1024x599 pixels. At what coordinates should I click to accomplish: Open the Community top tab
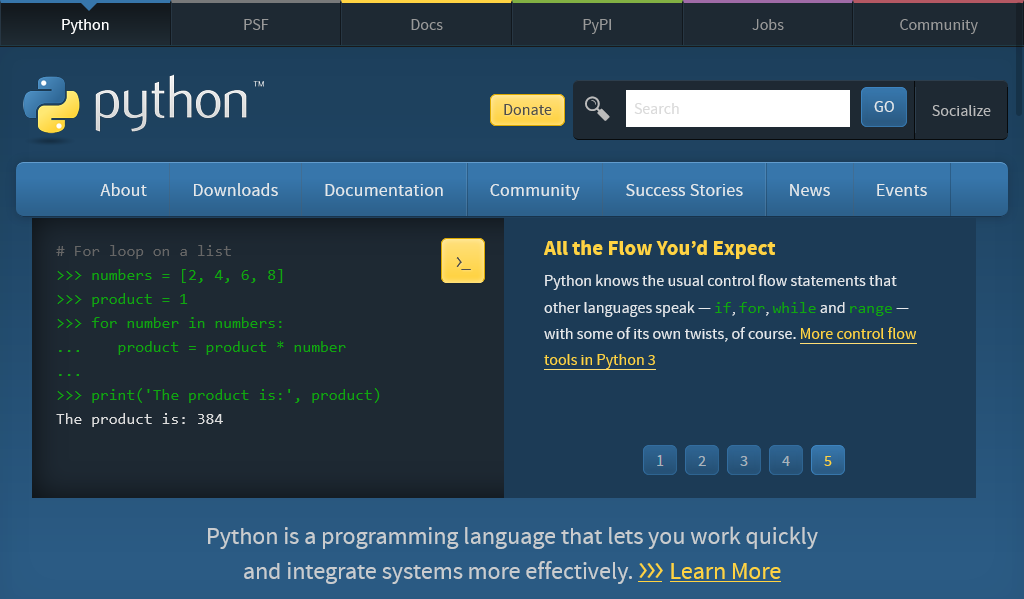[938, 25]
